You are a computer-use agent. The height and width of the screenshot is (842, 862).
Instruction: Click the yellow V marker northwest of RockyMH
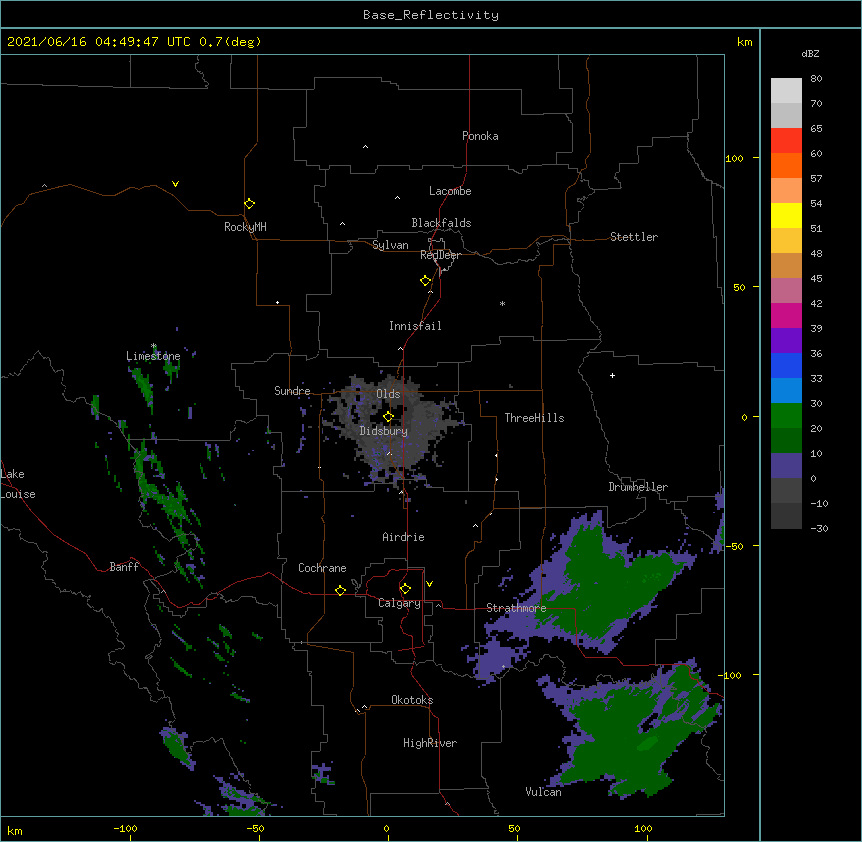(x=175, y=184)
